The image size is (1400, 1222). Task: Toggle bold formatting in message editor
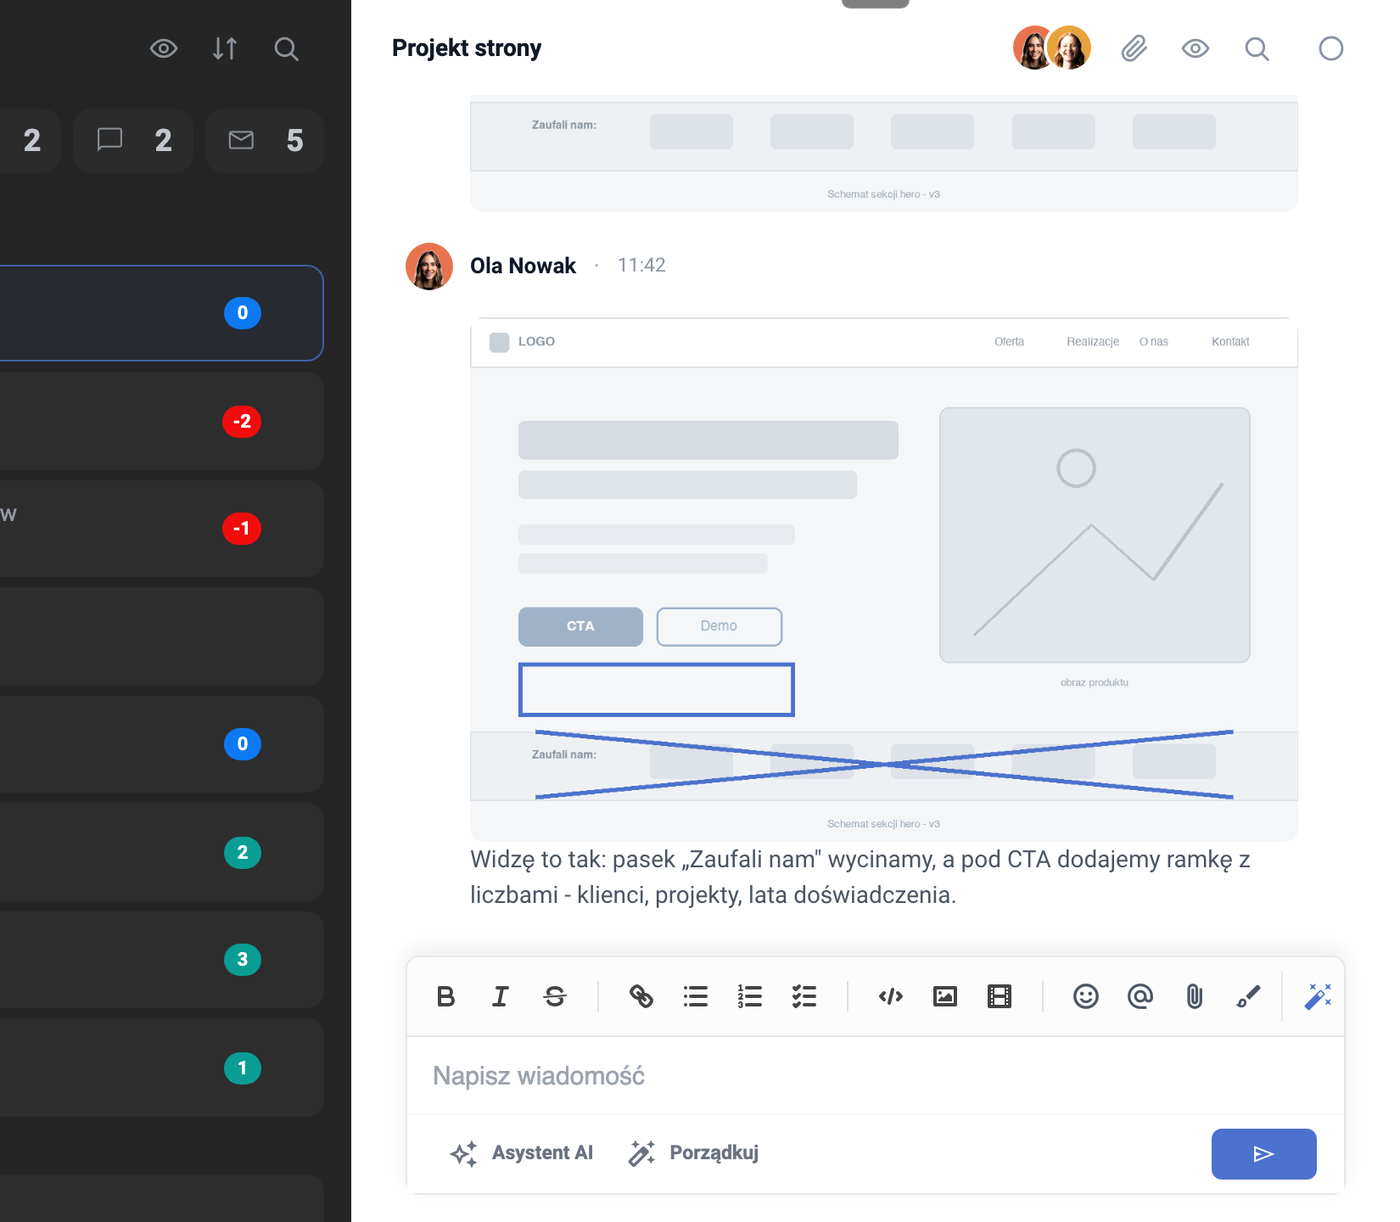pos(446,996)
